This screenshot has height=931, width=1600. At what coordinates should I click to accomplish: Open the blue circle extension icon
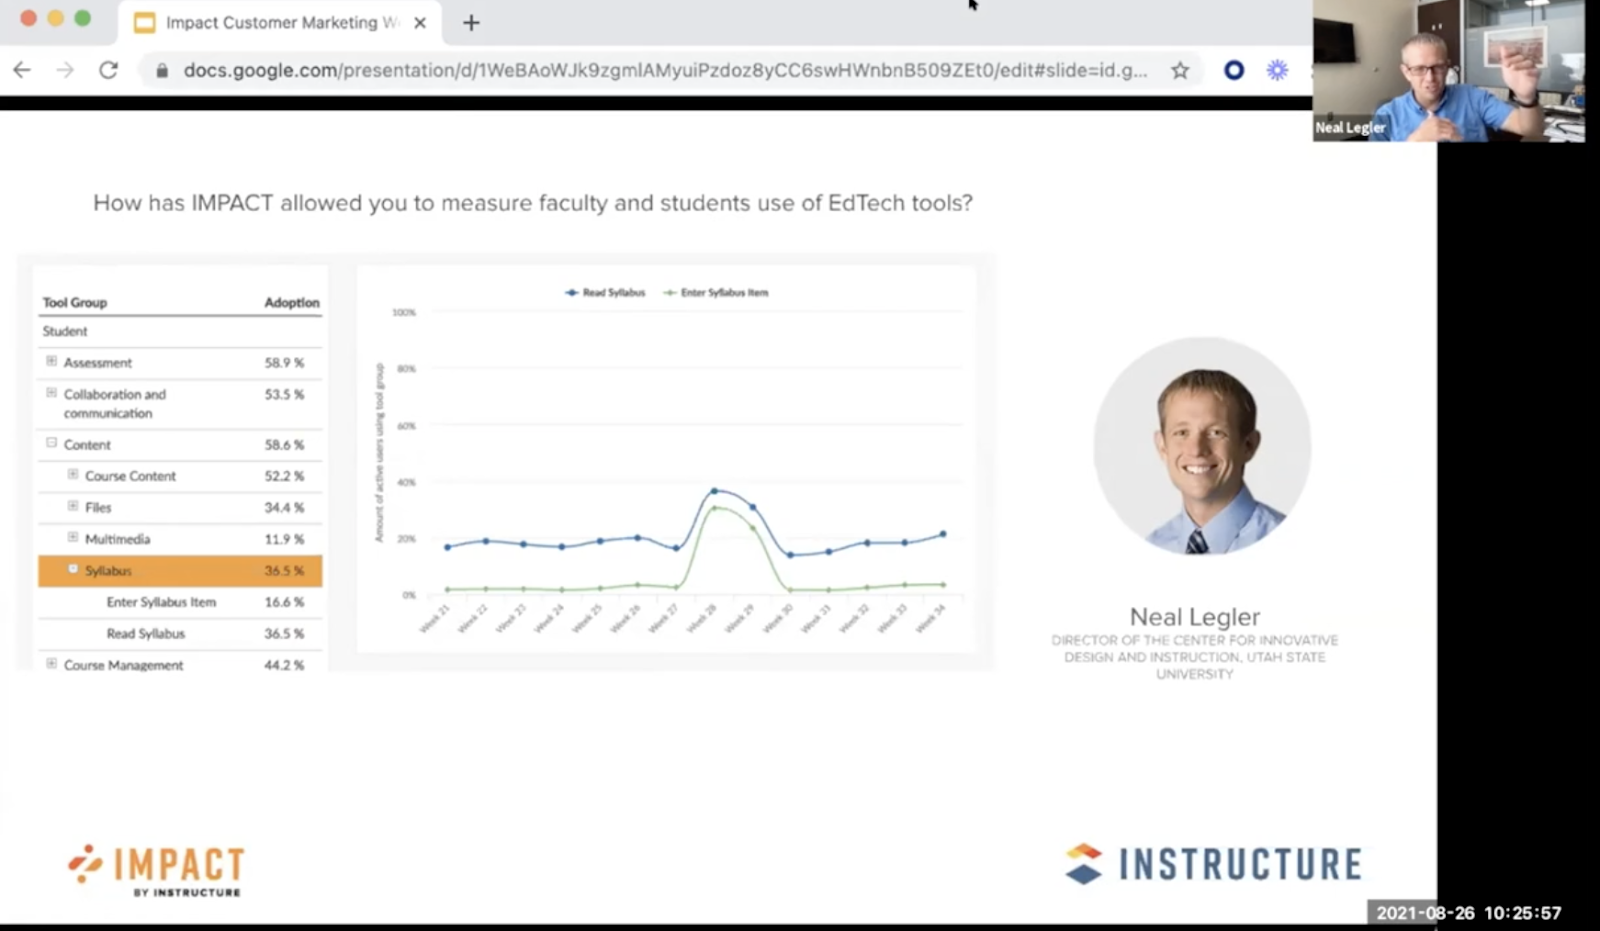coord(1234,70)
